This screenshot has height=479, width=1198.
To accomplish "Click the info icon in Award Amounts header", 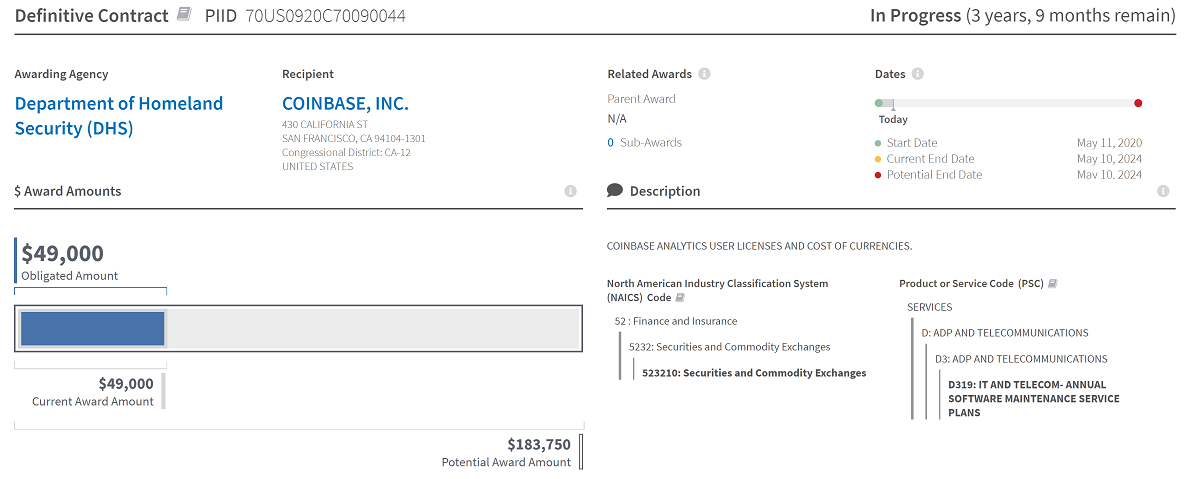I will click(x=570, y=191).
